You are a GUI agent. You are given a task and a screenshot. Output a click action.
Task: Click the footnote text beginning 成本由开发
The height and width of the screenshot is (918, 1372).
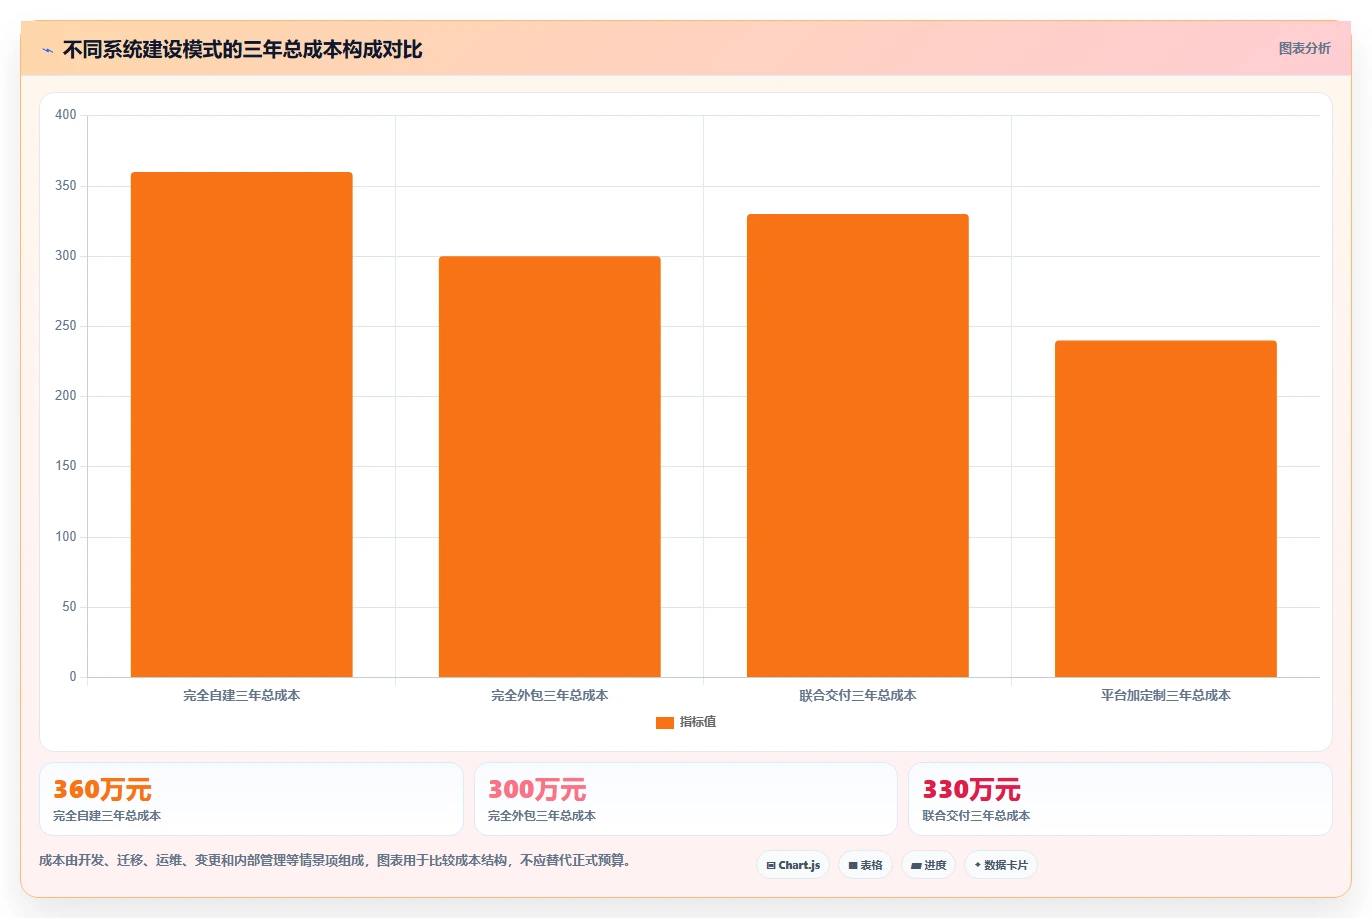coord(335,860)
